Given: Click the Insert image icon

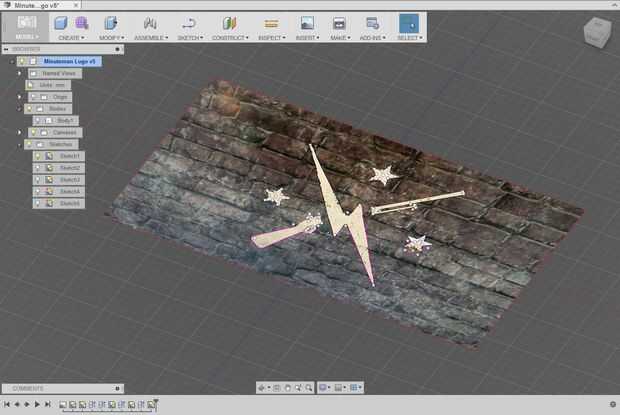Looking at the screenshot, I should pos(307,23).
